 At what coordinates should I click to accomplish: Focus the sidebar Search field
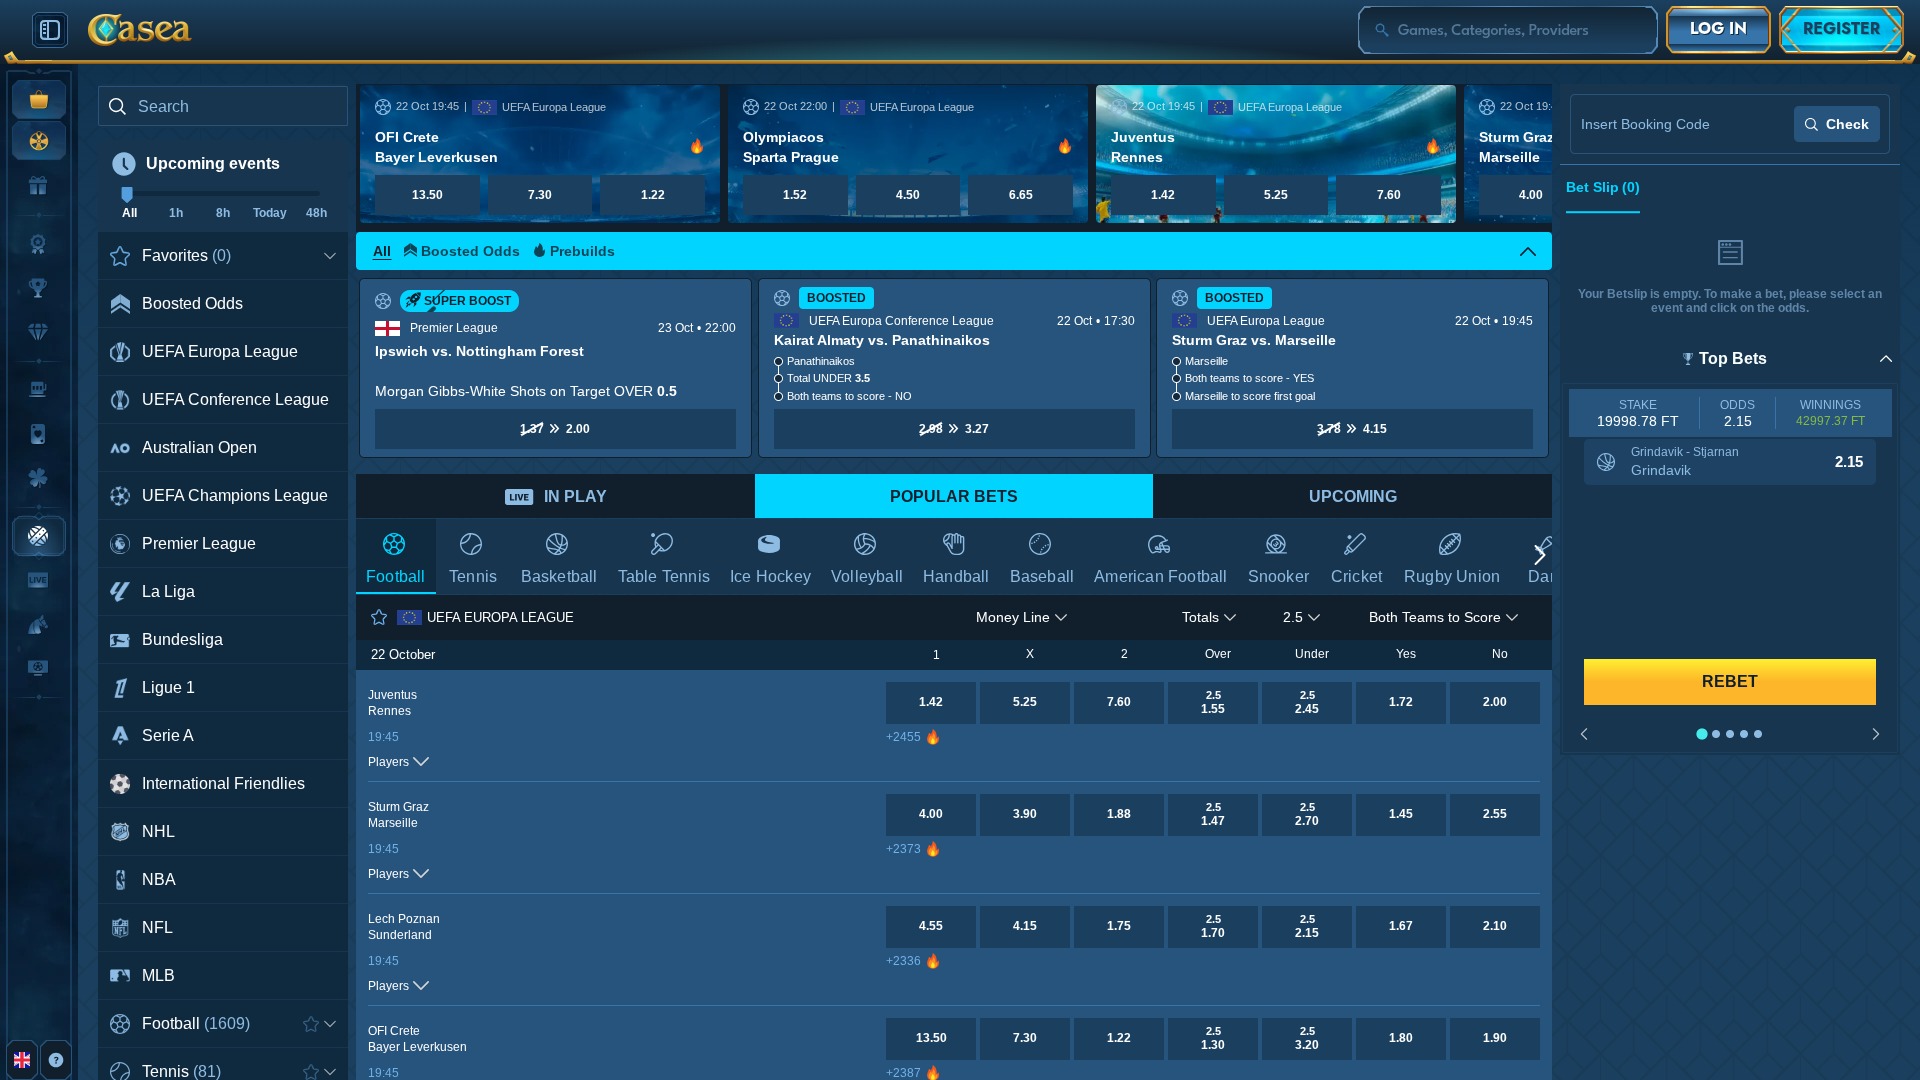(223, 106)
